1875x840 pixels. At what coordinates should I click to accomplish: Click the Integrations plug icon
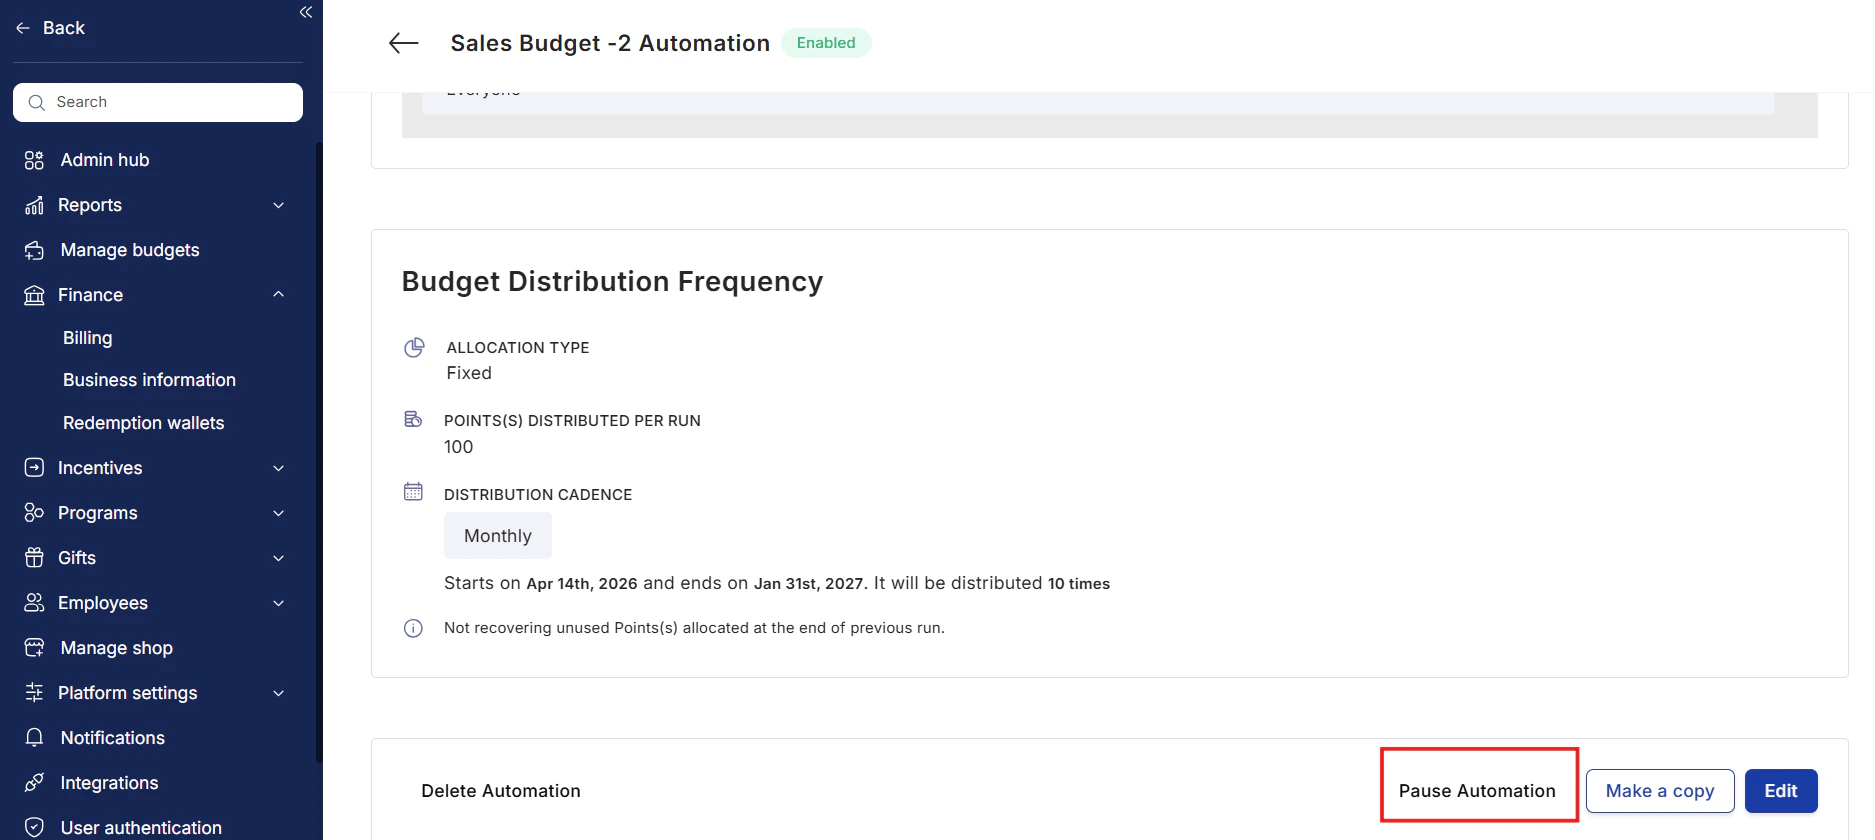click(x=34, y=783)
